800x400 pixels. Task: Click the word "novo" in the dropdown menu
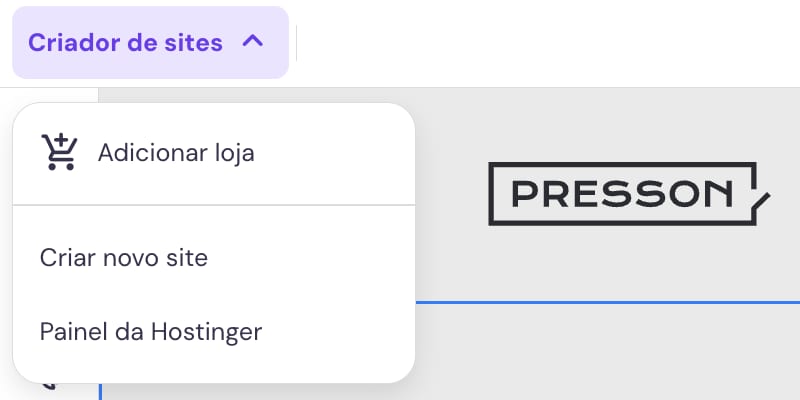click(125, 257)
